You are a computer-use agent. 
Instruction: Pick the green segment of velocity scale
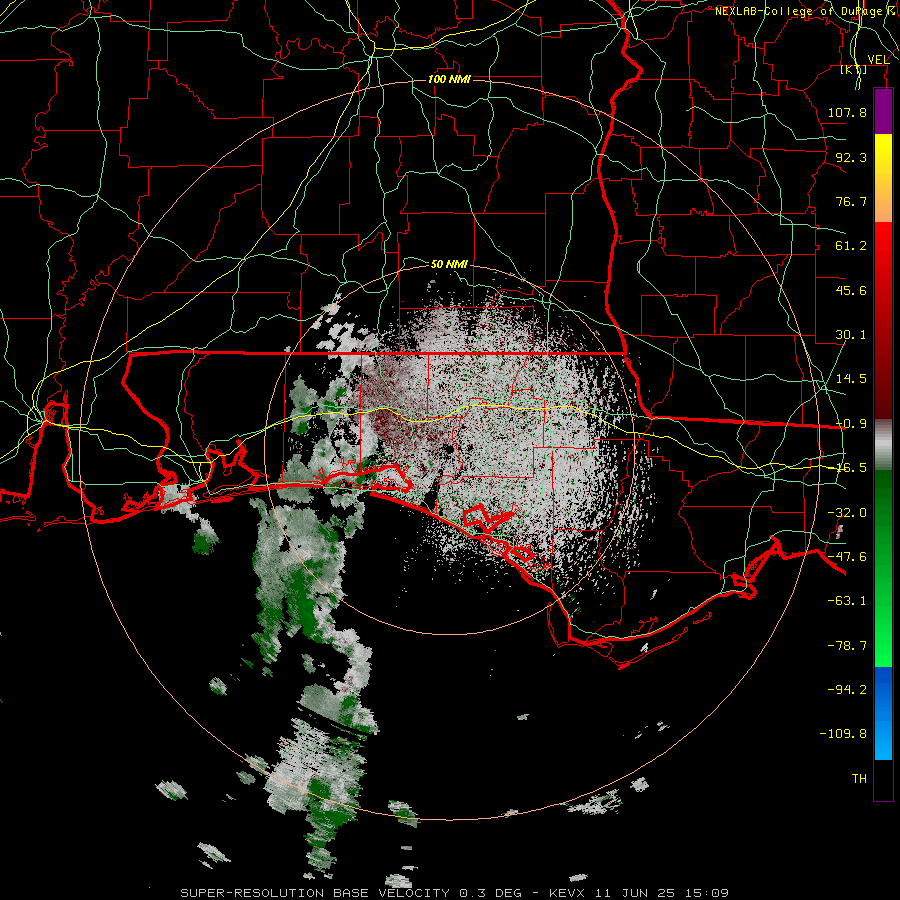pos(883,568)
